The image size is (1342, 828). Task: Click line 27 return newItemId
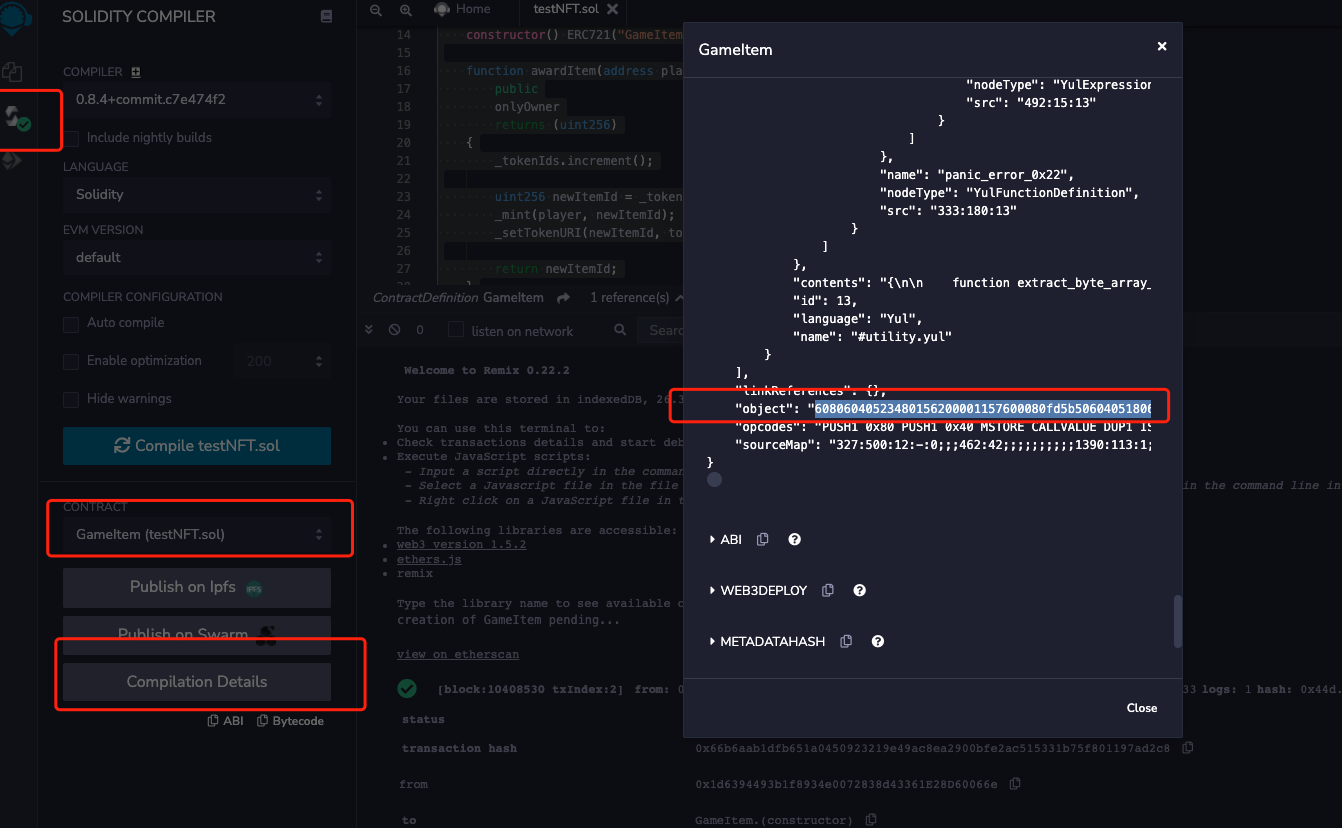[558, 269]
